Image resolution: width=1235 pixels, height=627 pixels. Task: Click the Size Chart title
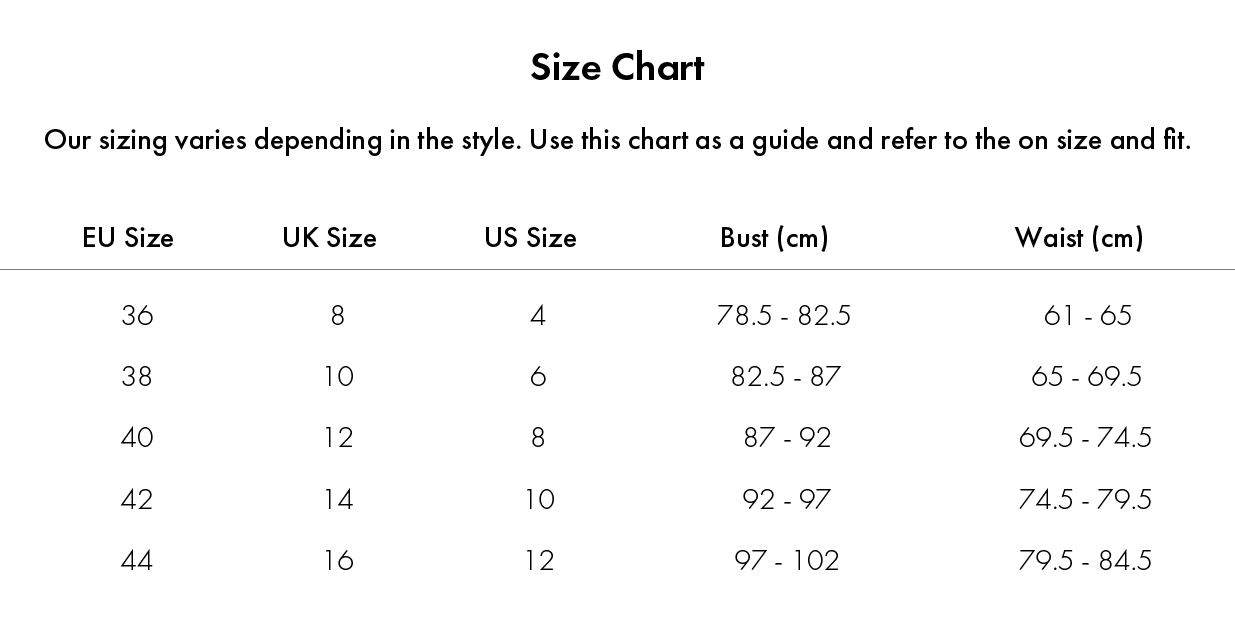[x=617, y=68]
